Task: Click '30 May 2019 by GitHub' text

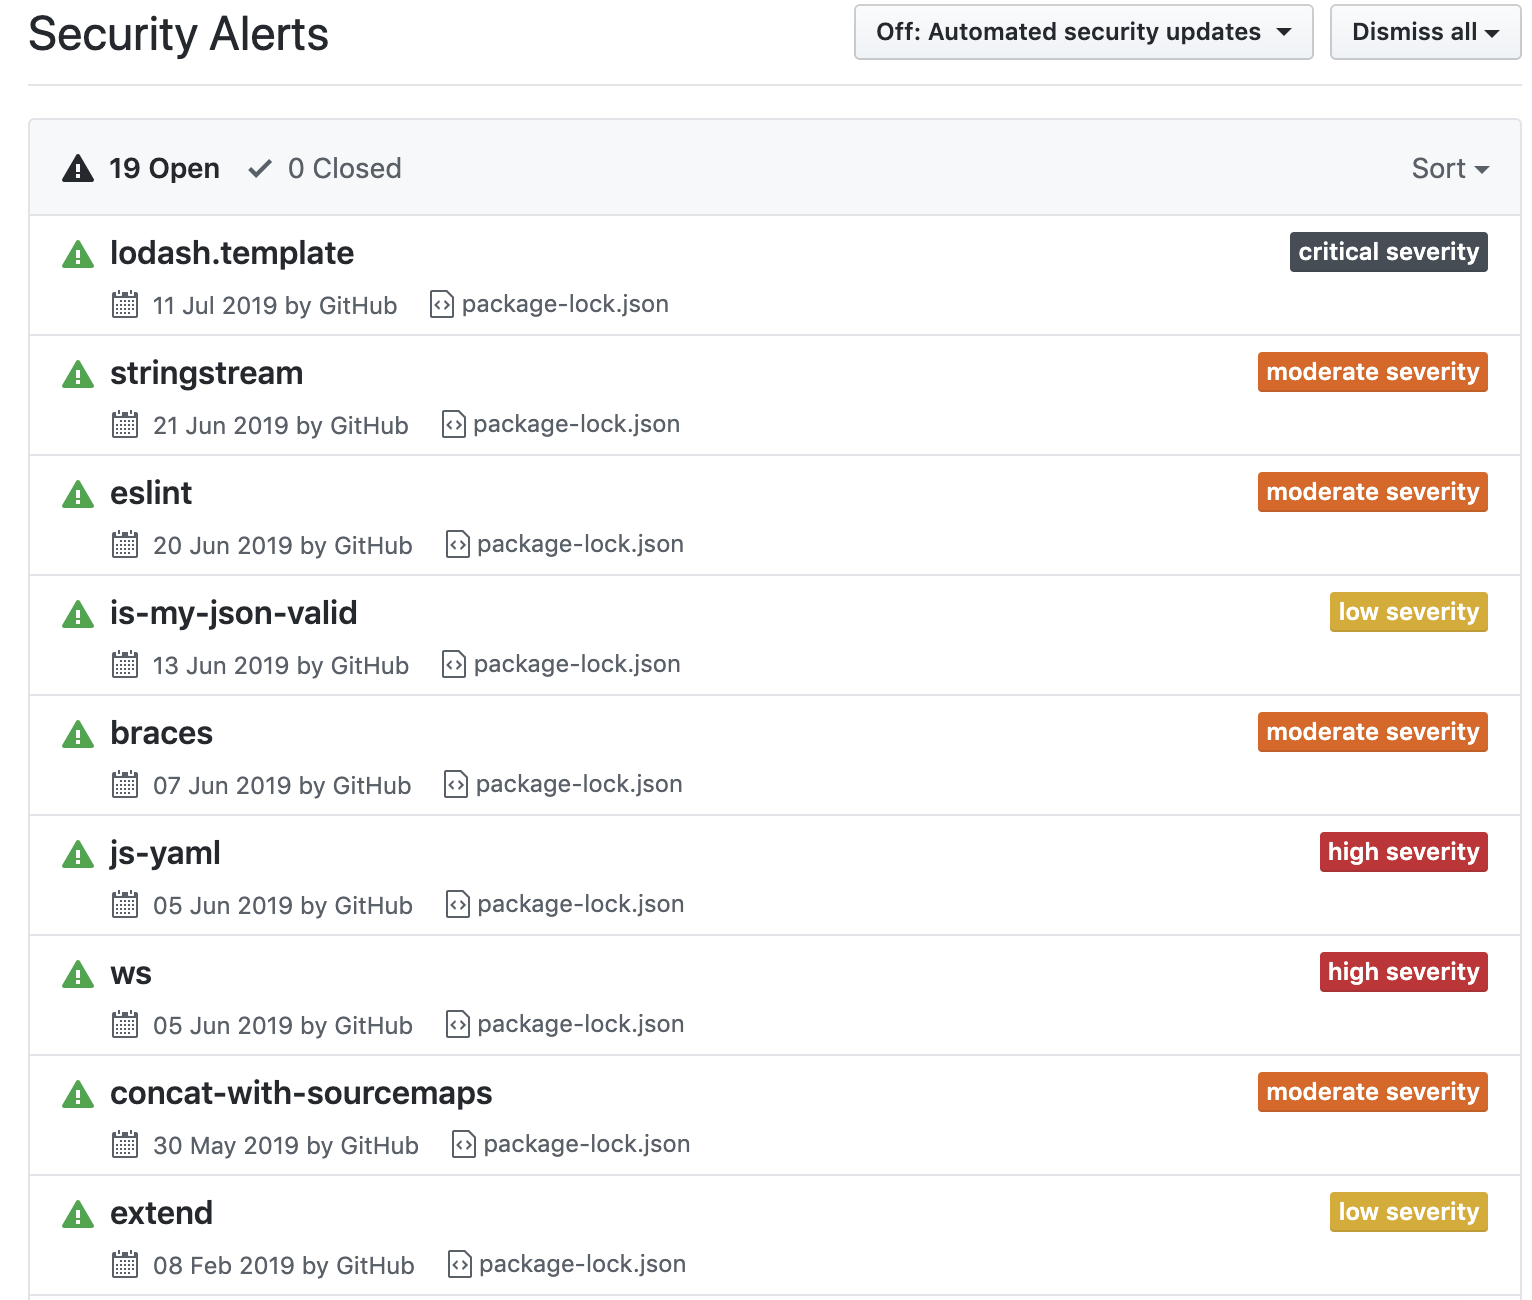Action: pyautogui.click(x=286, y=1145)
